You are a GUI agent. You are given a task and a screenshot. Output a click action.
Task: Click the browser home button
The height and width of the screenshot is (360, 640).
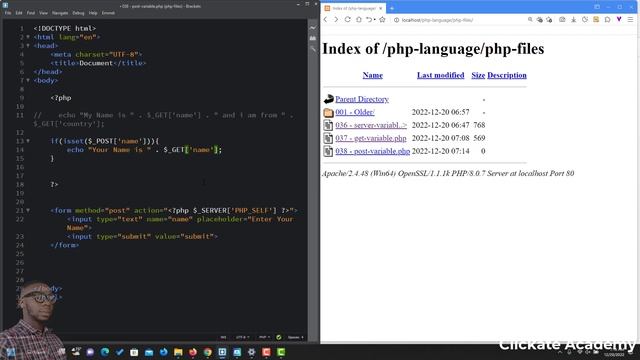(359, 20)
